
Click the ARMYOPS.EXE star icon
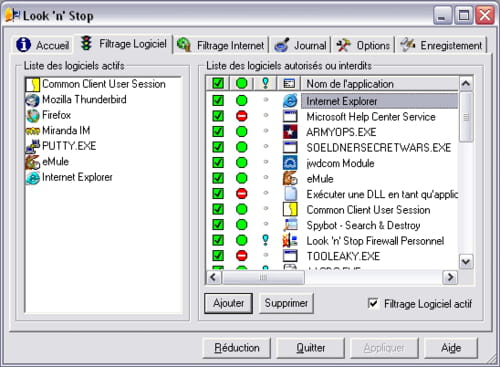(x=290, y=132)
